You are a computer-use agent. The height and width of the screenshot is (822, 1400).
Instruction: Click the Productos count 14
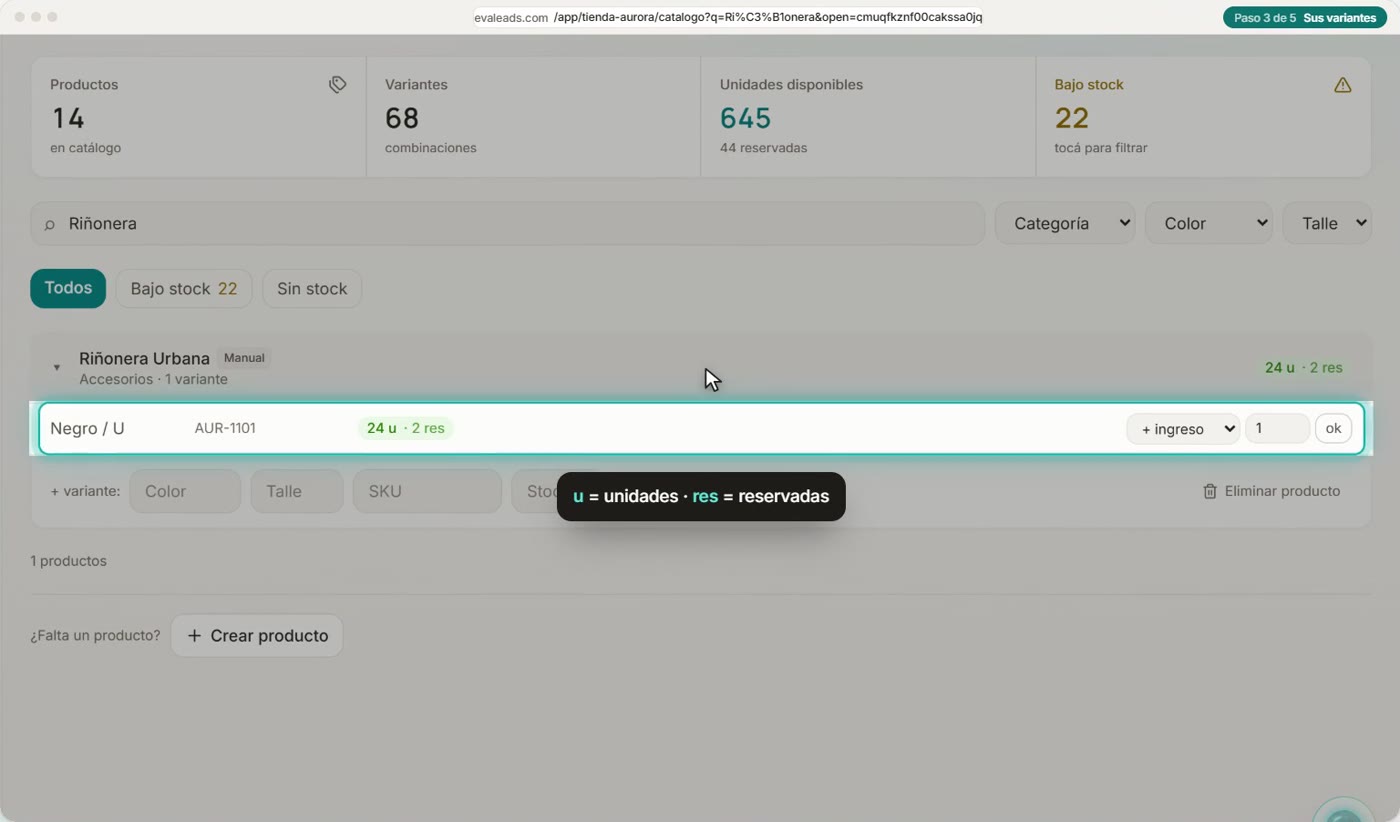(67, 118)
